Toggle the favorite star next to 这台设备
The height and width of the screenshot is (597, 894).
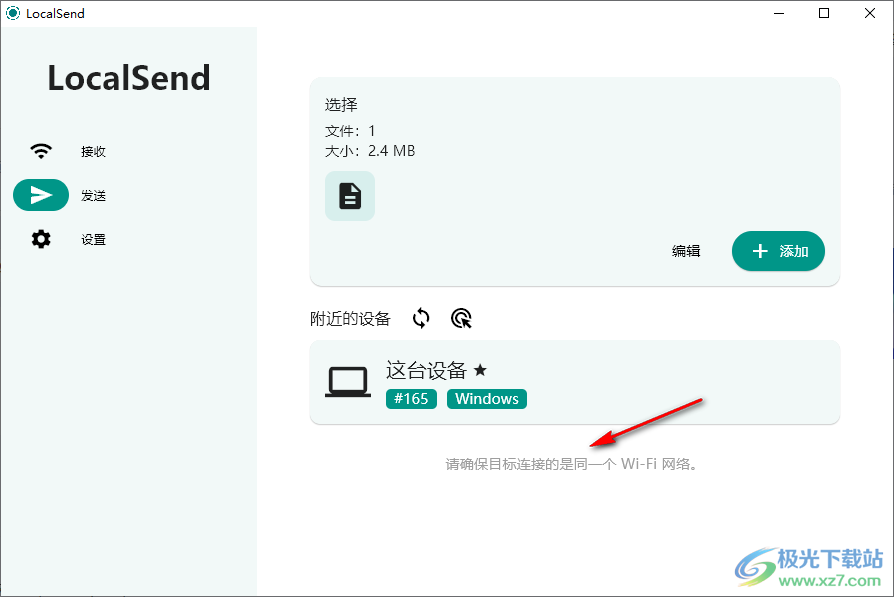480,371
